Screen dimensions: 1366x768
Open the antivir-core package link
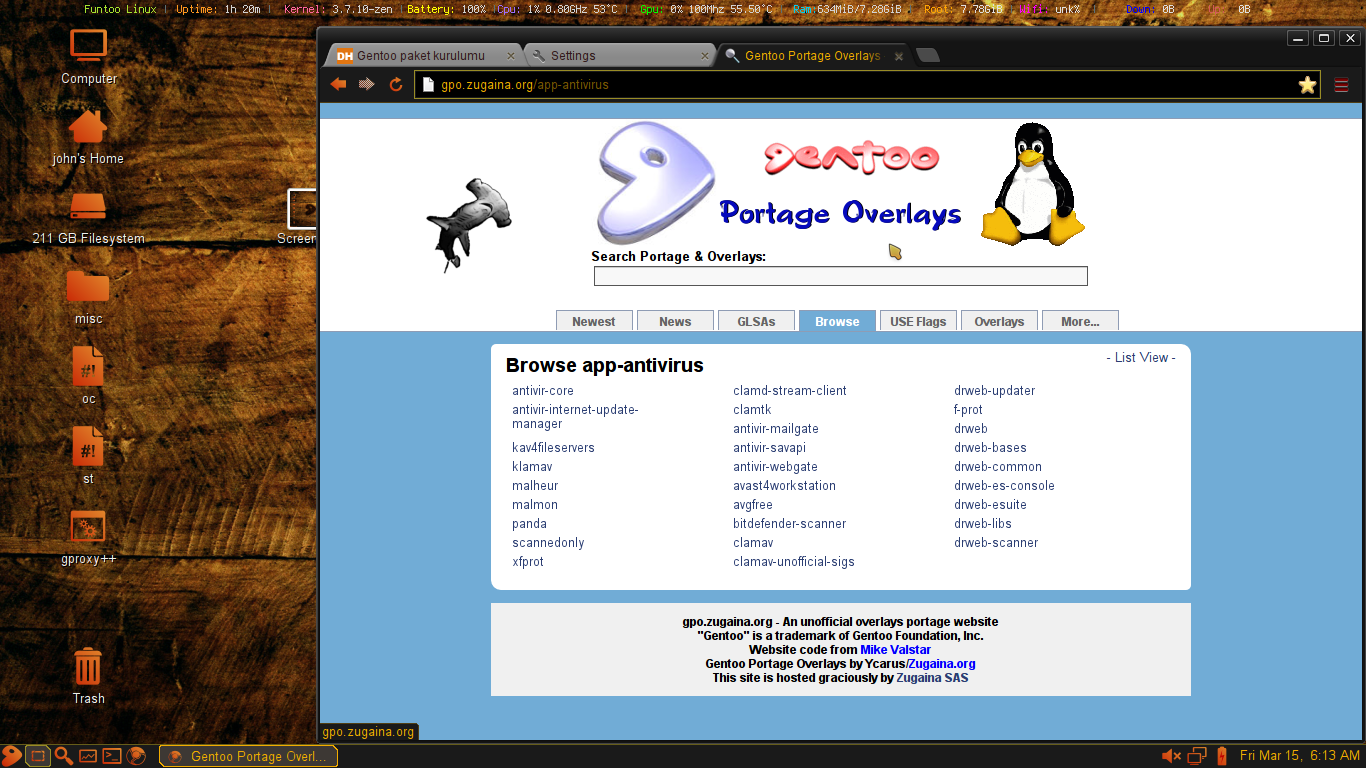pyautogui.click(x=543, y=391)
